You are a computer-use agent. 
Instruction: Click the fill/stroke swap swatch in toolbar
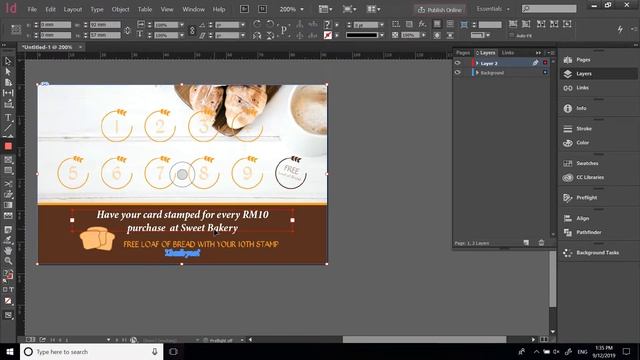8,275
